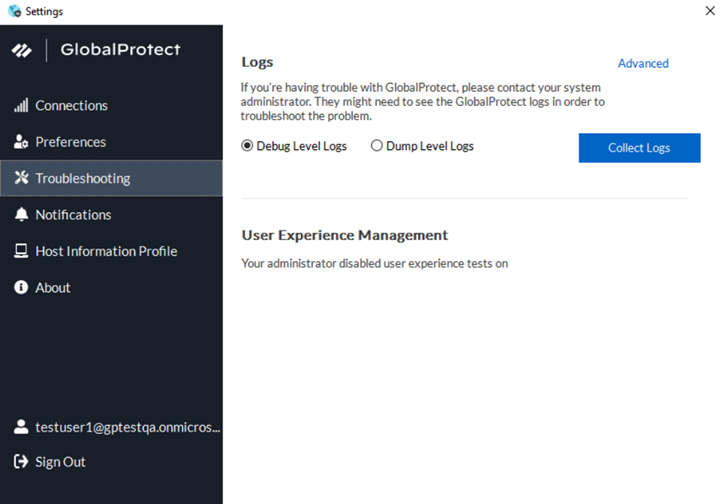Click the Host Information Profile laptop icon
The width and height of the screenshot is (720, 504).
(21, 251)
